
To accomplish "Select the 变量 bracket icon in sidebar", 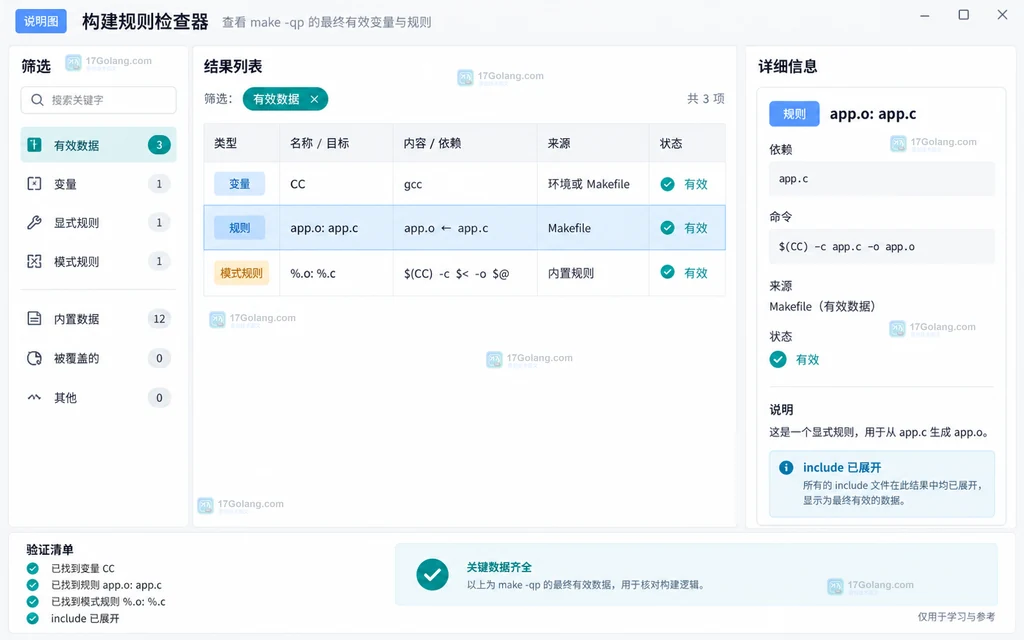I will 35,184.
